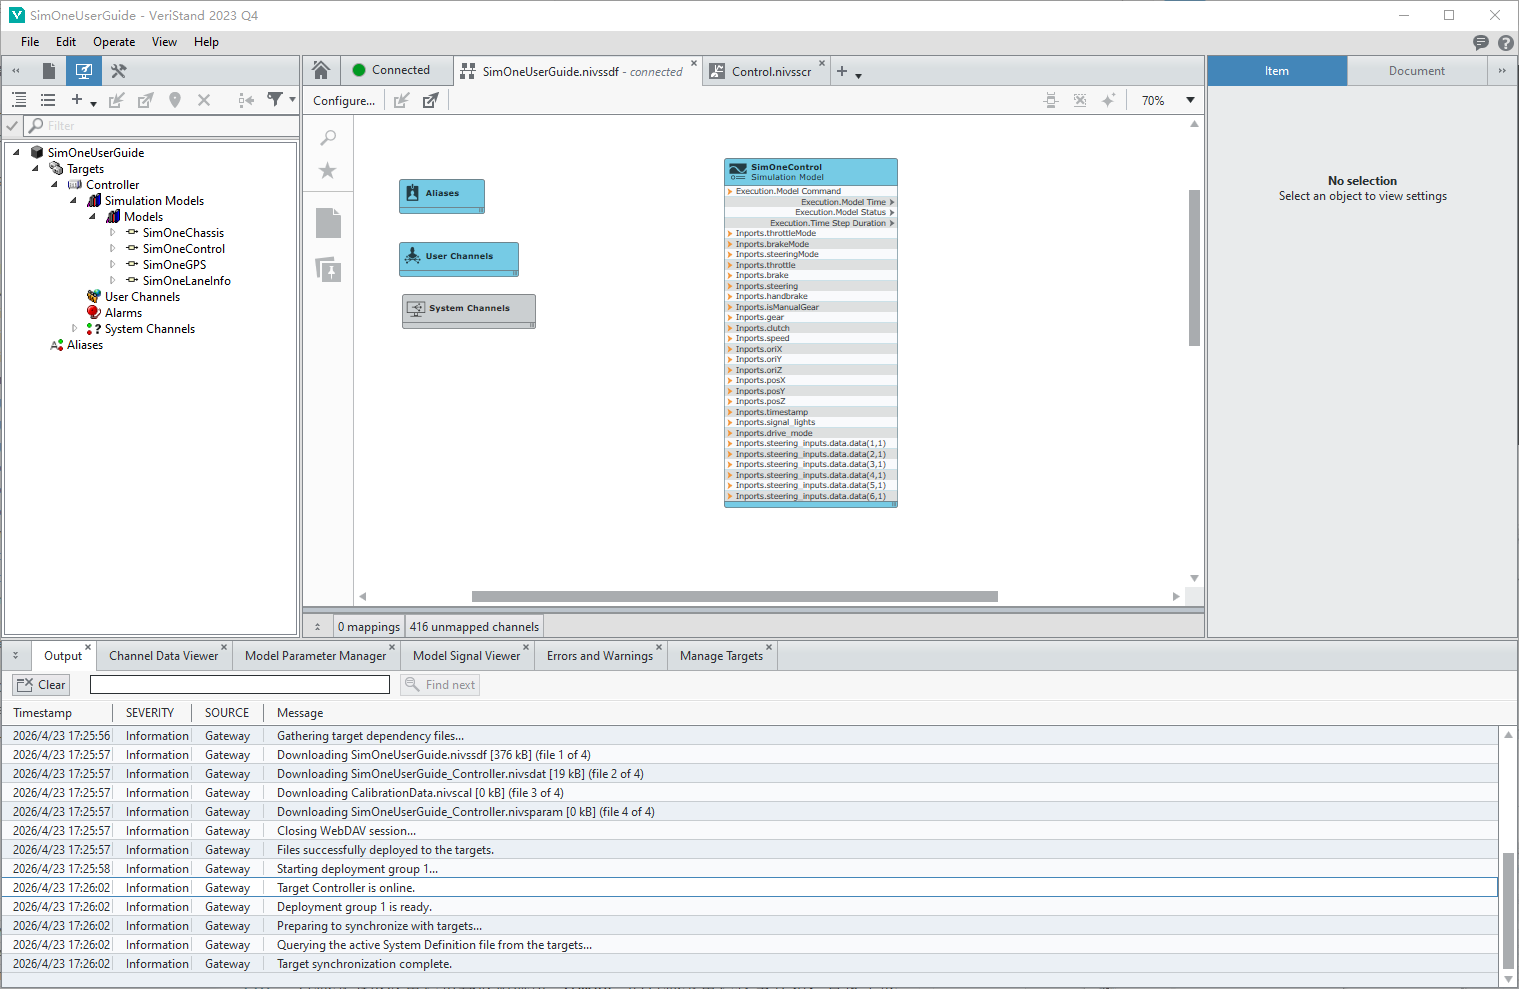The width and height of the screenshot is (1519, 989).
Task: Select the User Channels tree item
Action: 142,297
